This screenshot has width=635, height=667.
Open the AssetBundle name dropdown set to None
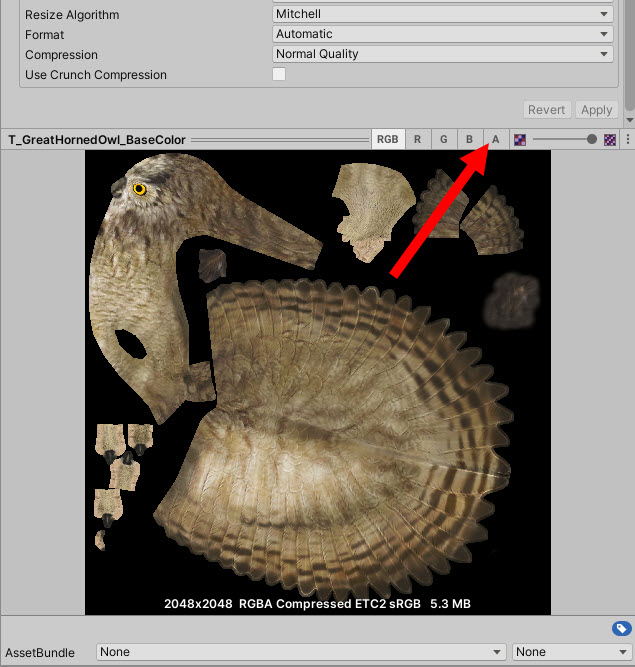(301, 652)
